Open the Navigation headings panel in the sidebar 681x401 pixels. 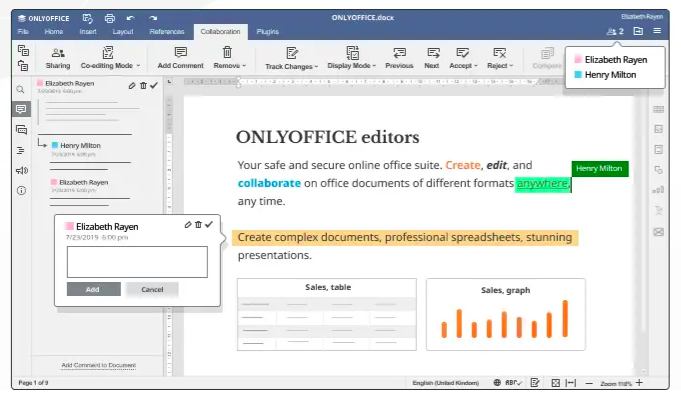(20, 150)
